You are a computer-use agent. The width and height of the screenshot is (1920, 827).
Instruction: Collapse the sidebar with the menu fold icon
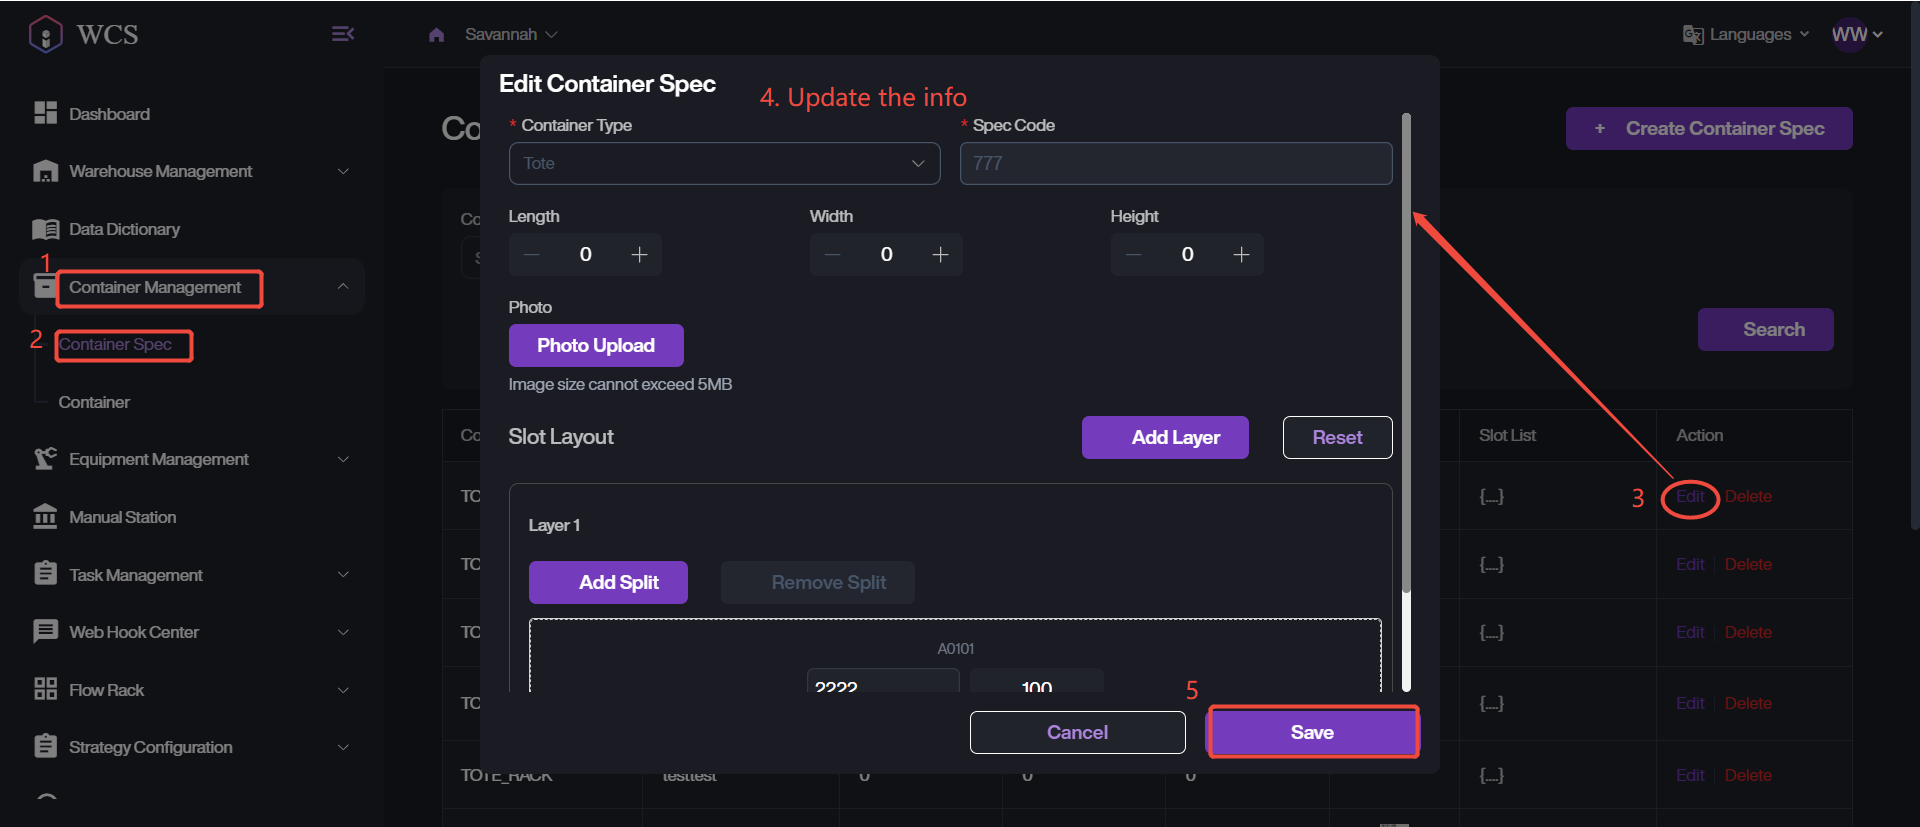coord(342,34)
